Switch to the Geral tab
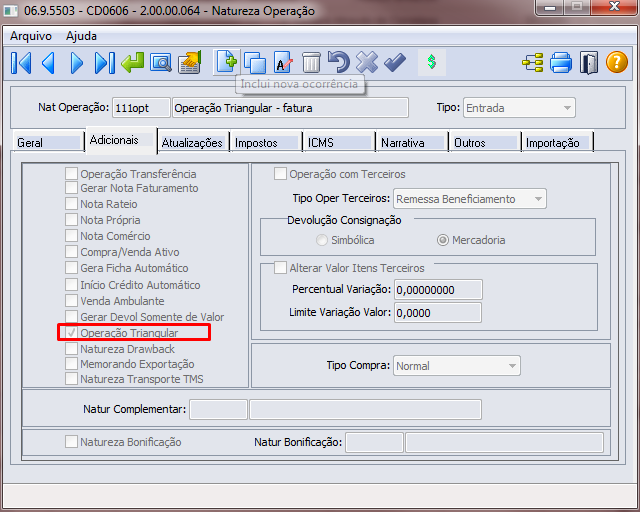 click(x=48, y=142)
